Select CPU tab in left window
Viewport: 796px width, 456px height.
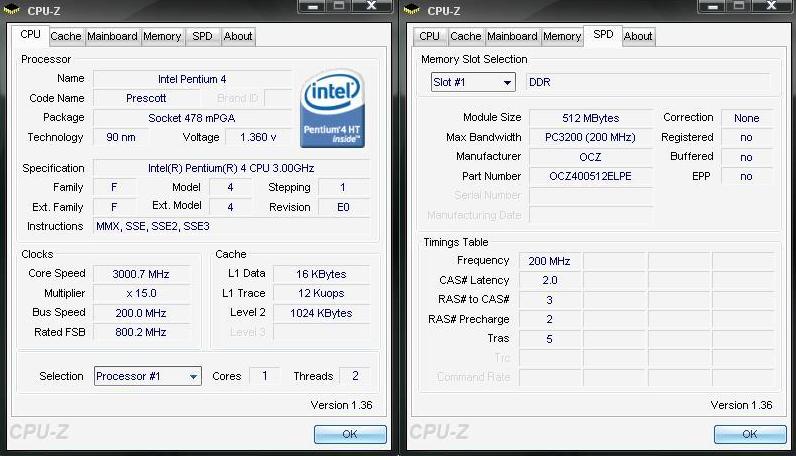(x=30, y=35)
